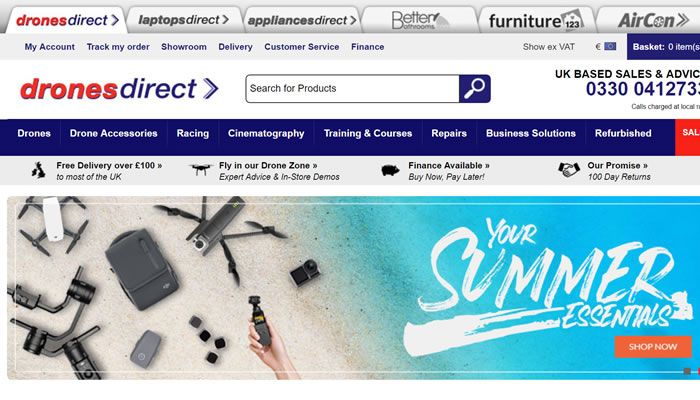Viewport: 700px width, 400px height.
Task: Open the furniture123 site tab
Action: [x=537, y=20]
